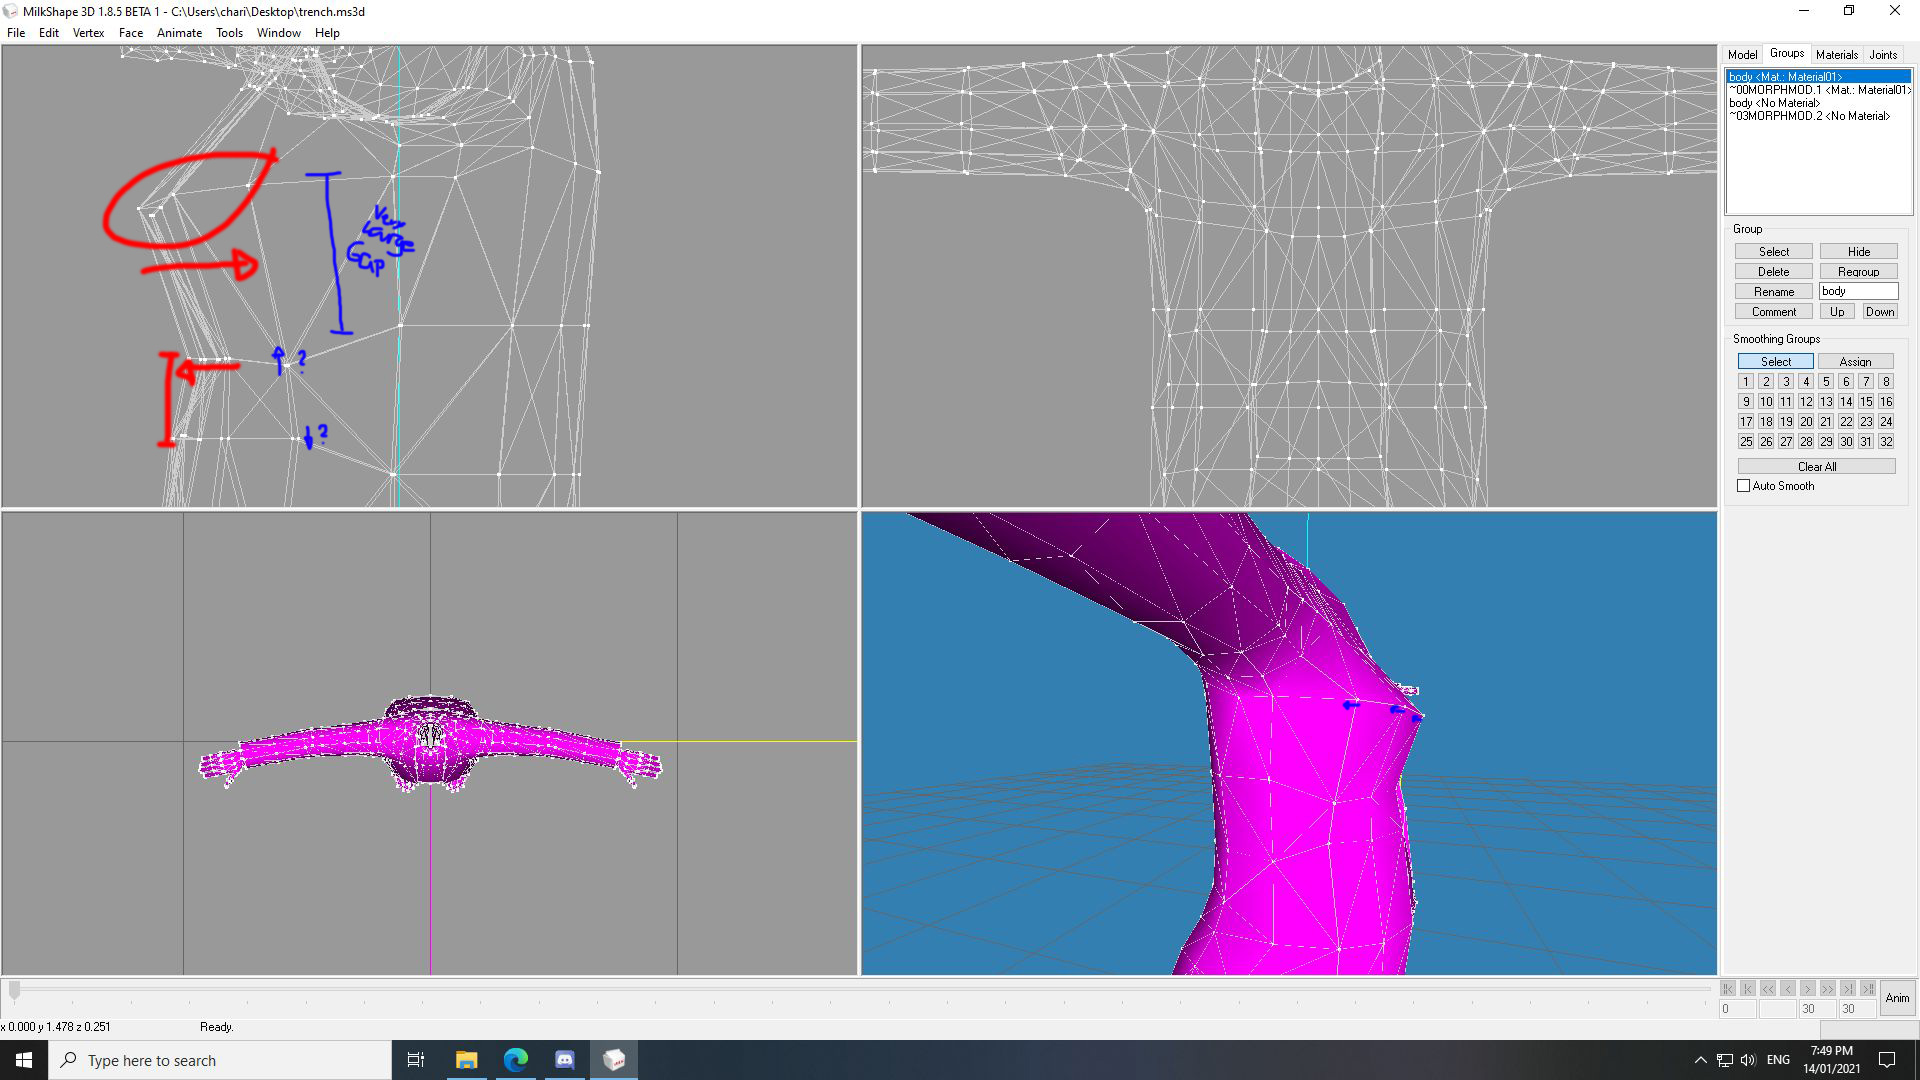Step one frame backward
The height and width of the screenshot is (1080, 1920).
tap(1788, 989)
